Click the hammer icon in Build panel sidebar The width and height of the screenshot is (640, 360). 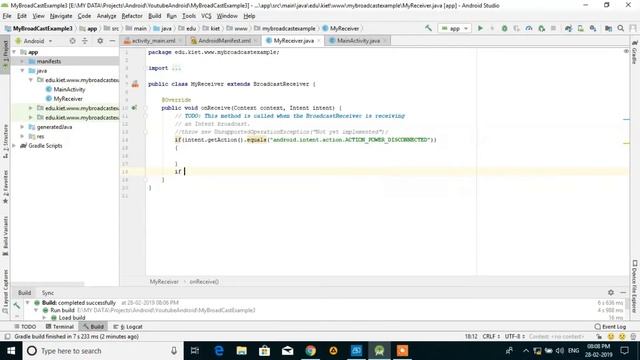pyautogui.click(x=16, y=305)
